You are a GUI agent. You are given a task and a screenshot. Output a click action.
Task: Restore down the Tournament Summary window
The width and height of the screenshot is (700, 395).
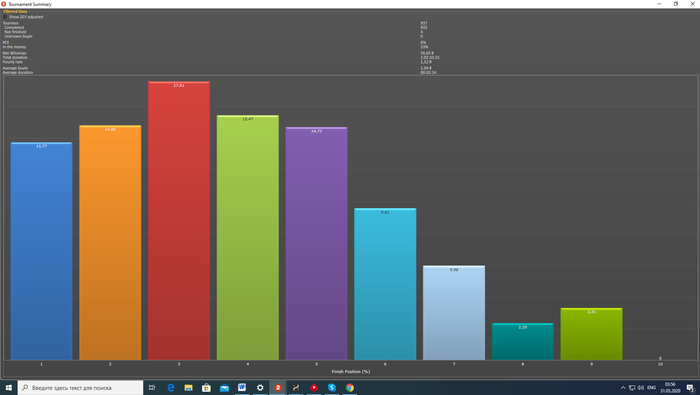click(675, 4)
